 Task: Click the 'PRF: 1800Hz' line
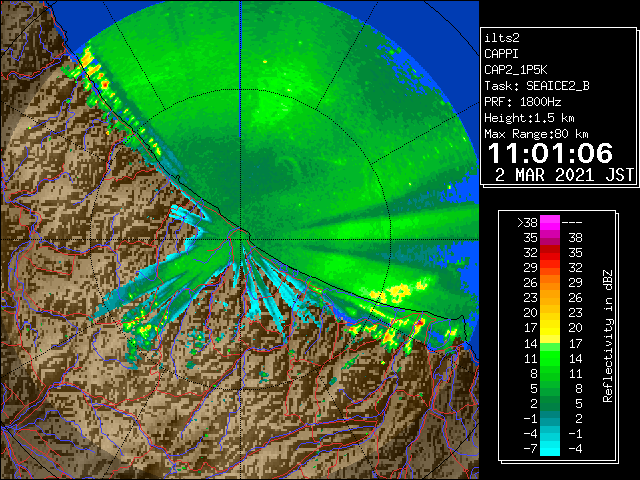click(x=522, y=102)
